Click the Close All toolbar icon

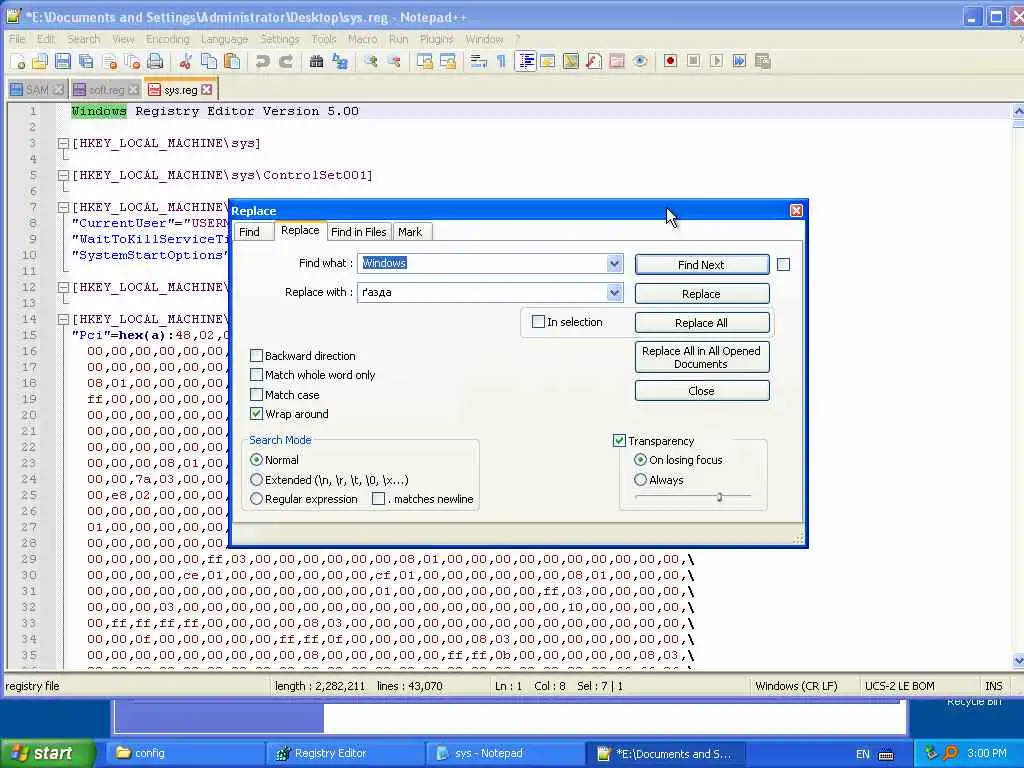tap(133, 61)
